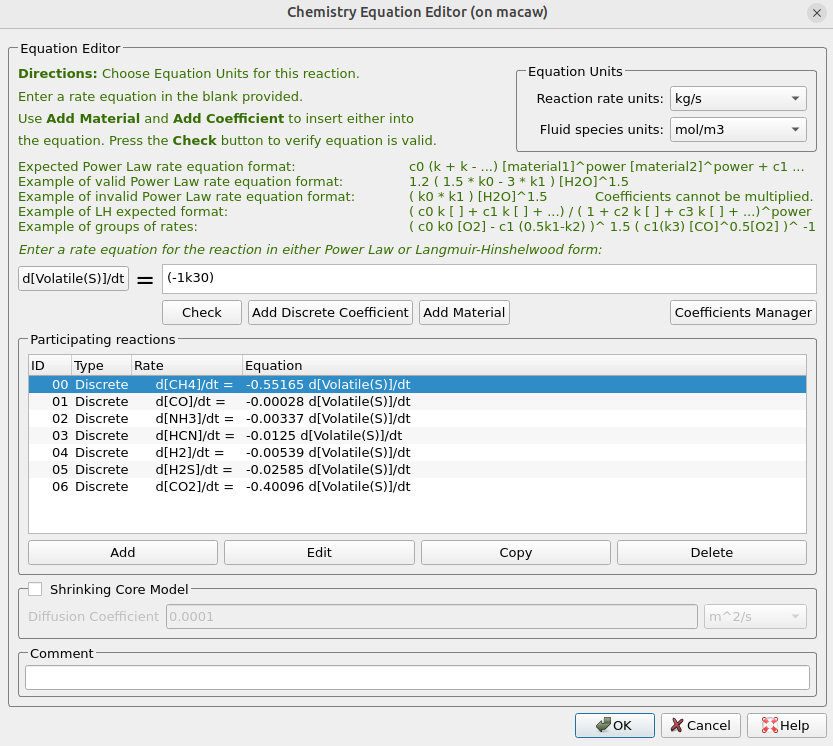Click the OK button with checkmark icon
The width and height of the screenshot is (833, 746).
(614, 725)
